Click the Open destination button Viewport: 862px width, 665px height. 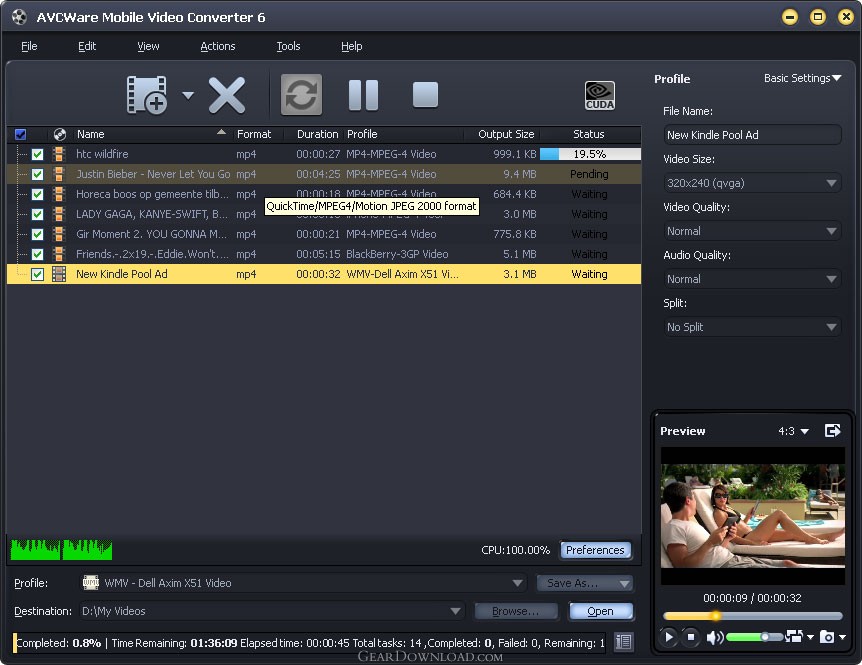pos(600,611)
